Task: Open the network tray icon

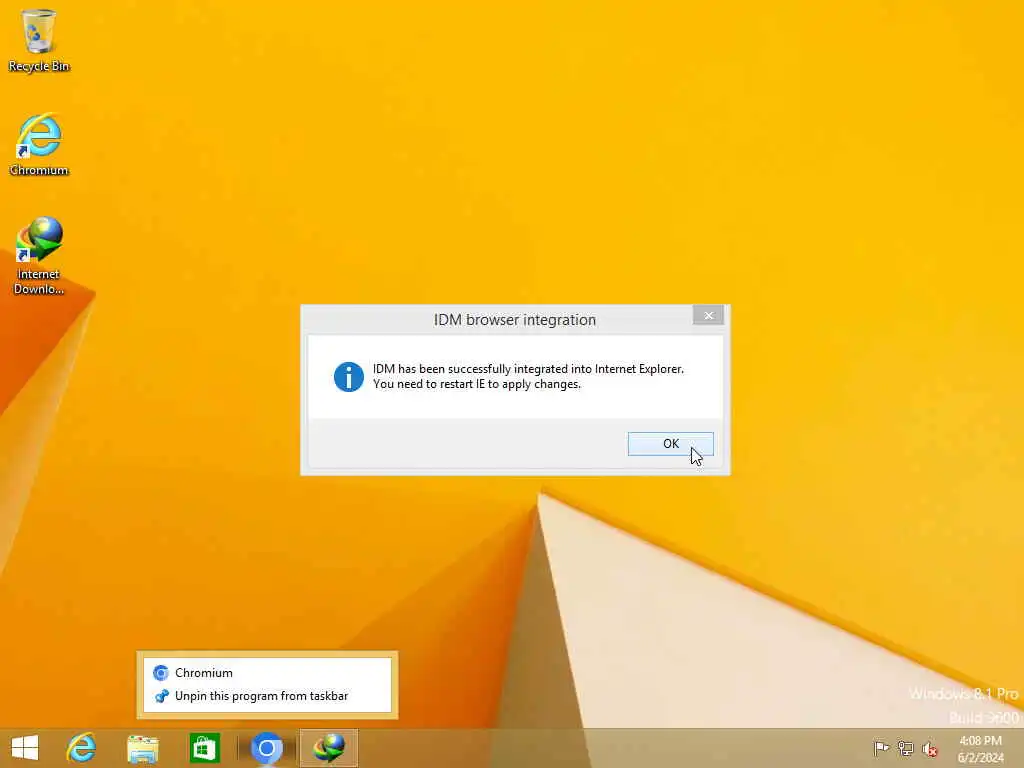Action: (905, 748)
